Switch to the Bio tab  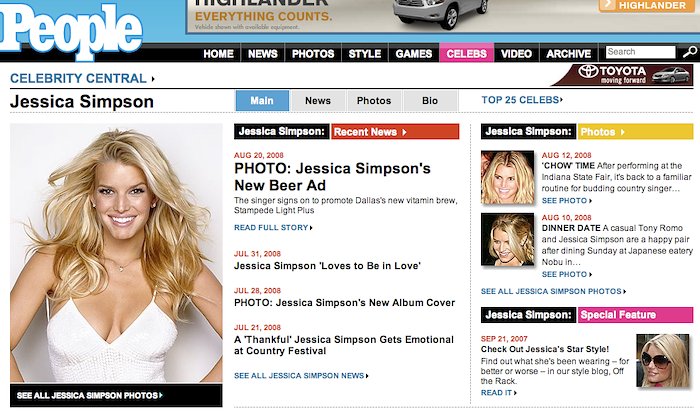pyautogui.click(x=430, y=100)
